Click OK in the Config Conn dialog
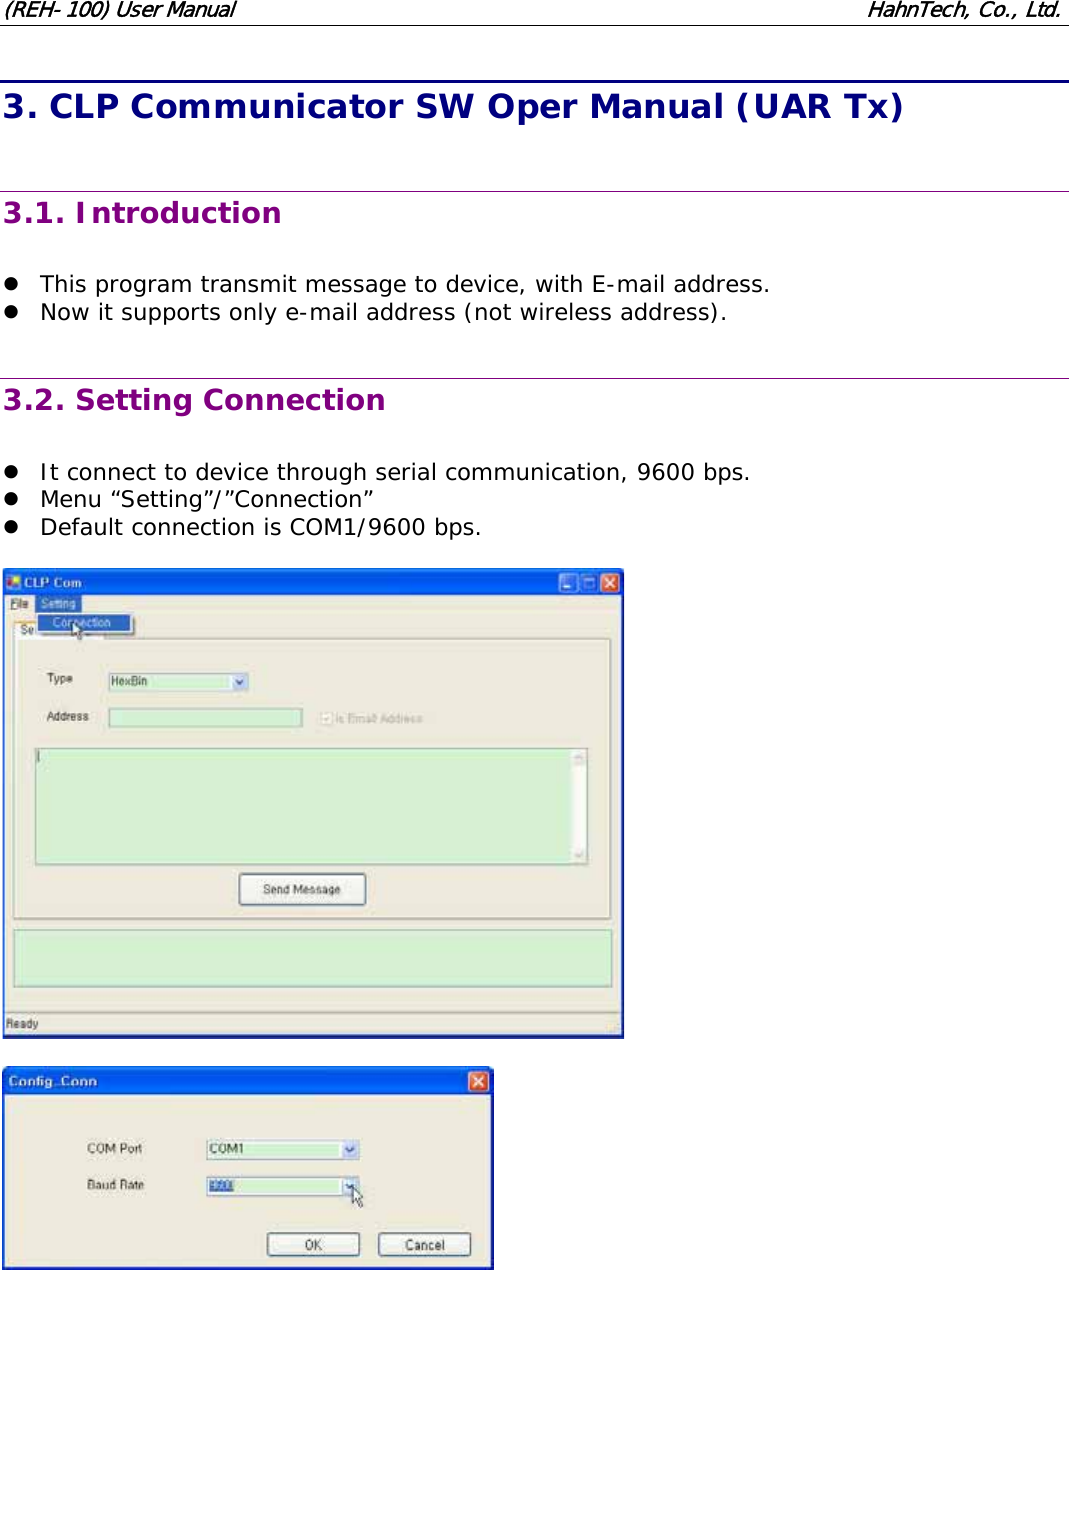1069x1527 pixels. tap(313, 1244)
